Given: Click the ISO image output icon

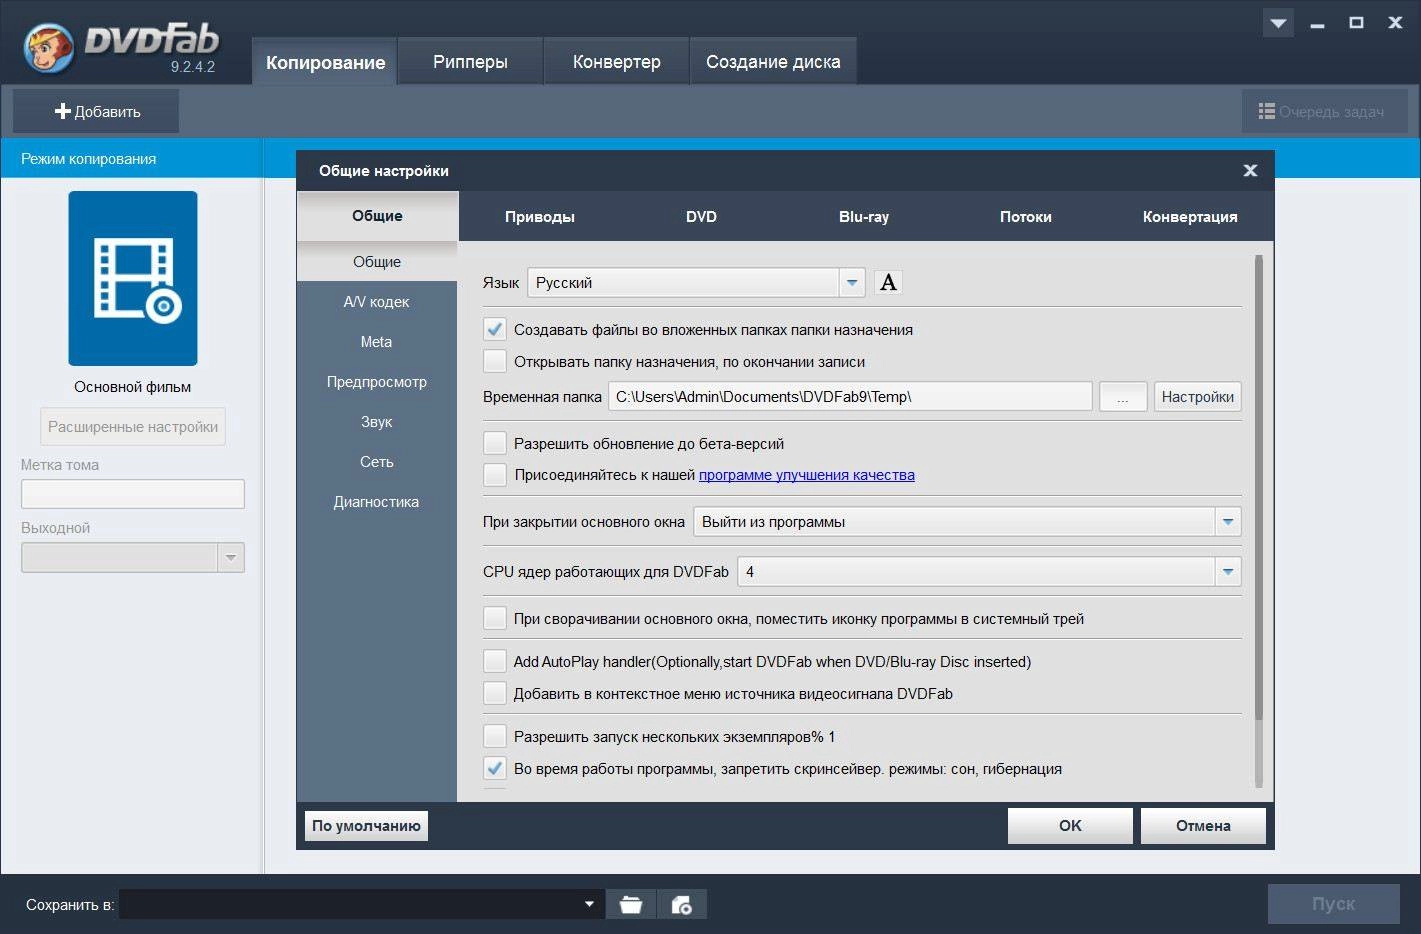Looking at the screenshot, I should [x=682, y=904].
